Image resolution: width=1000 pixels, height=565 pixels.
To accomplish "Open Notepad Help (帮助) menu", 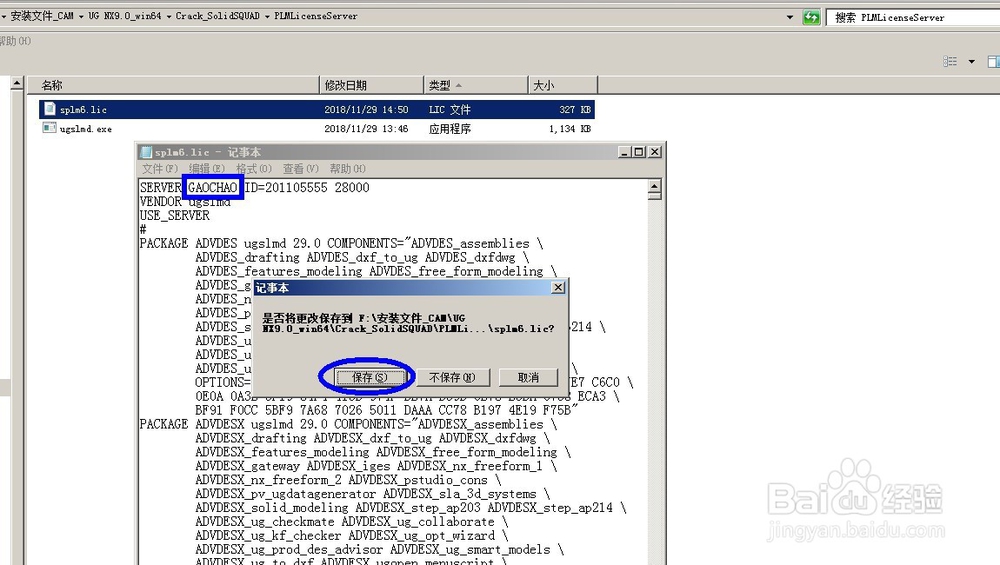I will 348,168.
